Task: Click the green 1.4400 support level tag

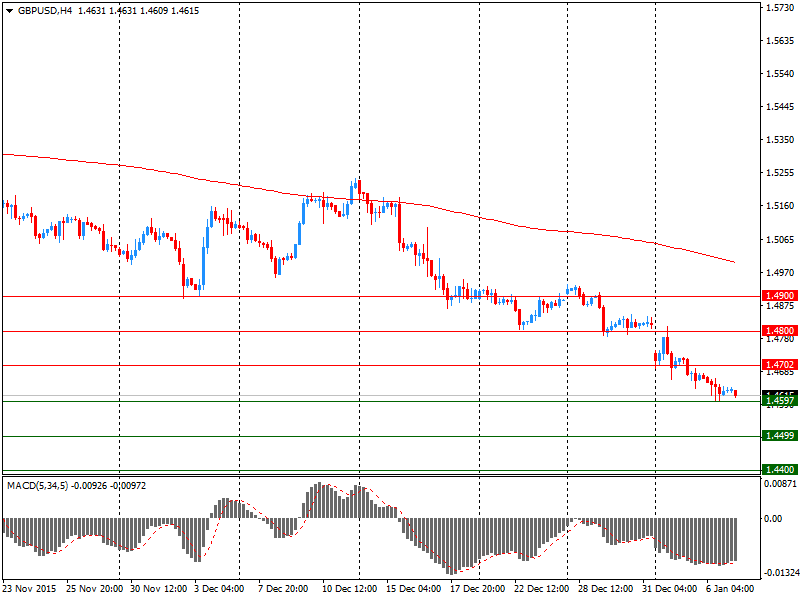Action: coord(780,469)
